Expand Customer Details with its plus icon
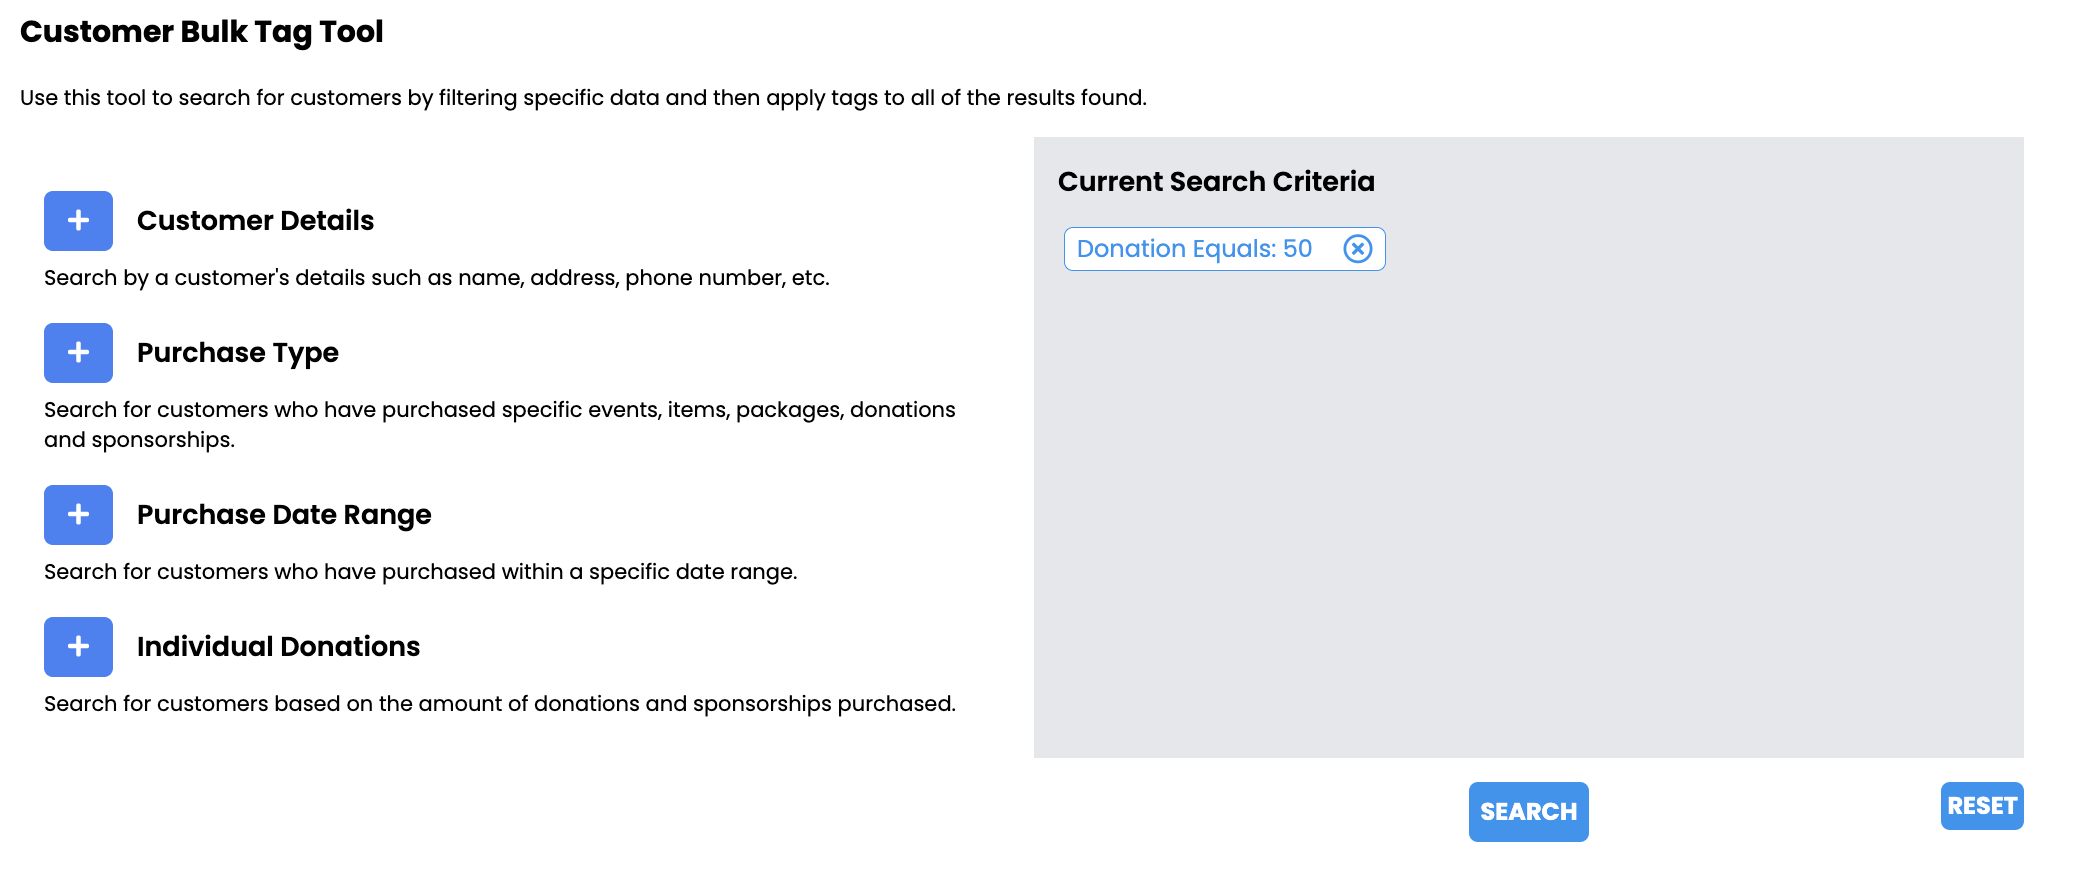Viewport: 2096px width, 886px height. 78,221
